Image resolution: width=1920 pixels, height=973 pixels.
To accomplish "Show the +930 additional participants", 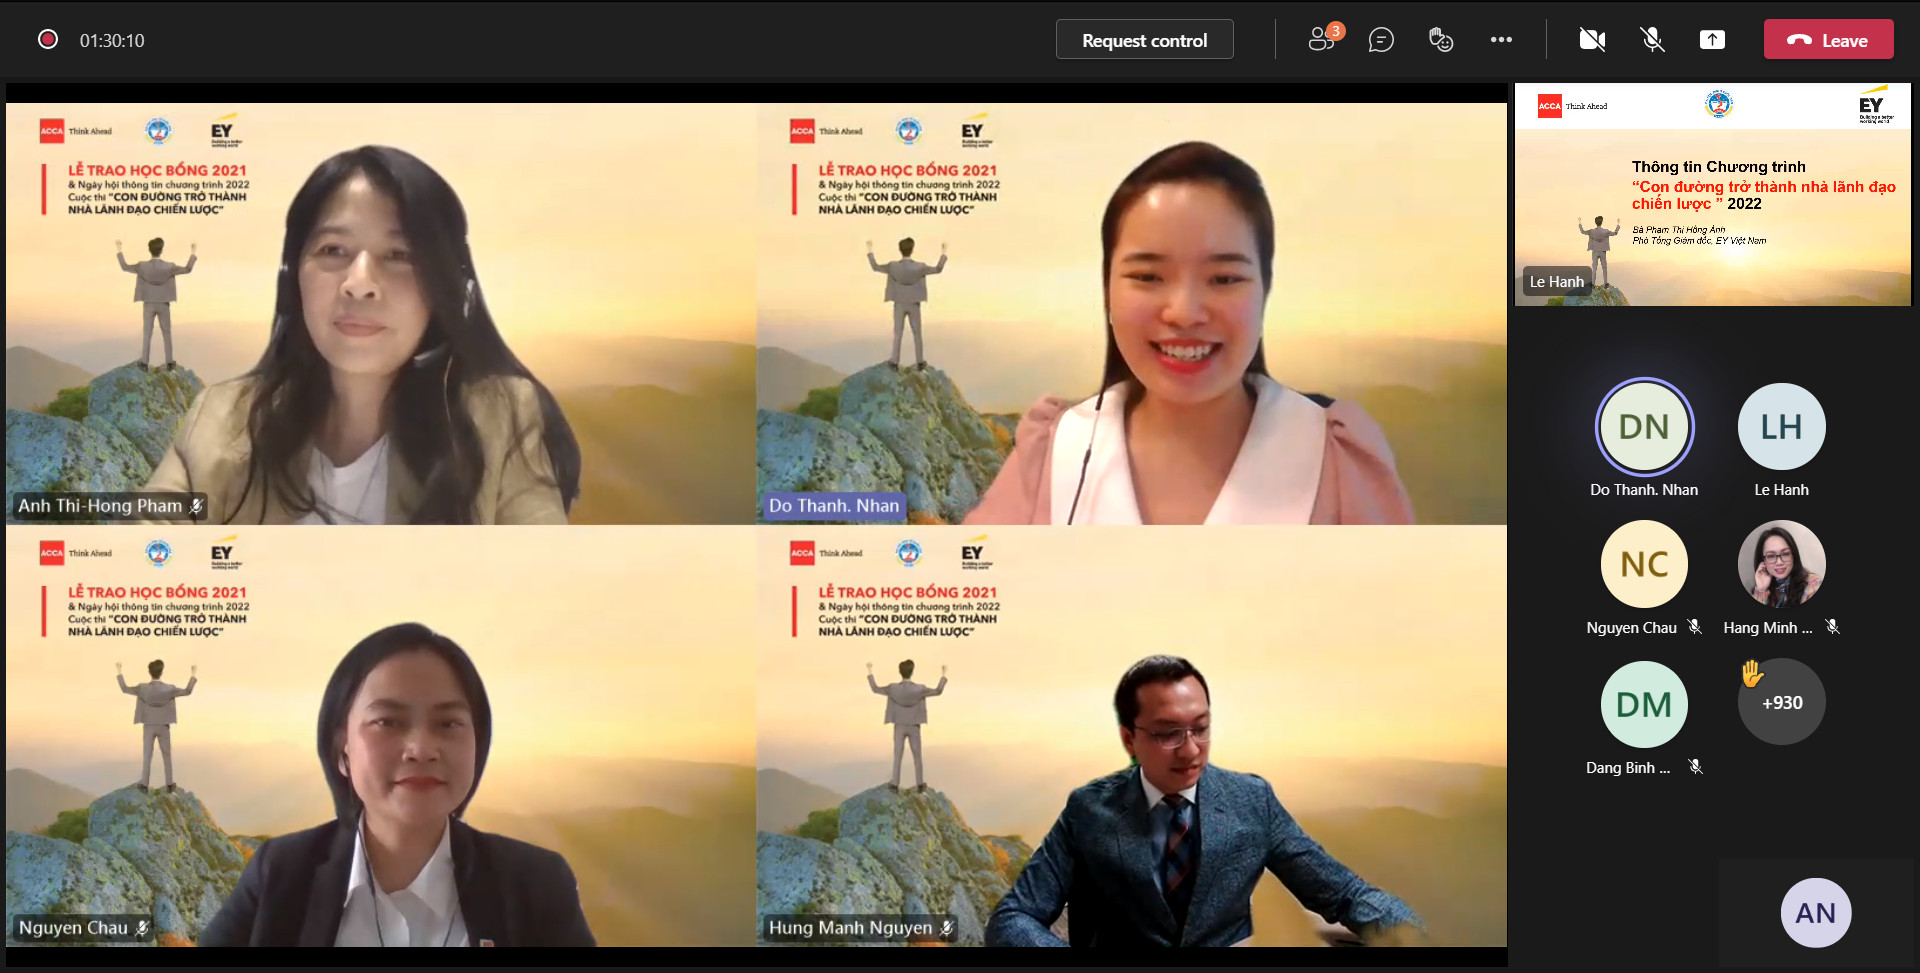I will [1781, 702].
